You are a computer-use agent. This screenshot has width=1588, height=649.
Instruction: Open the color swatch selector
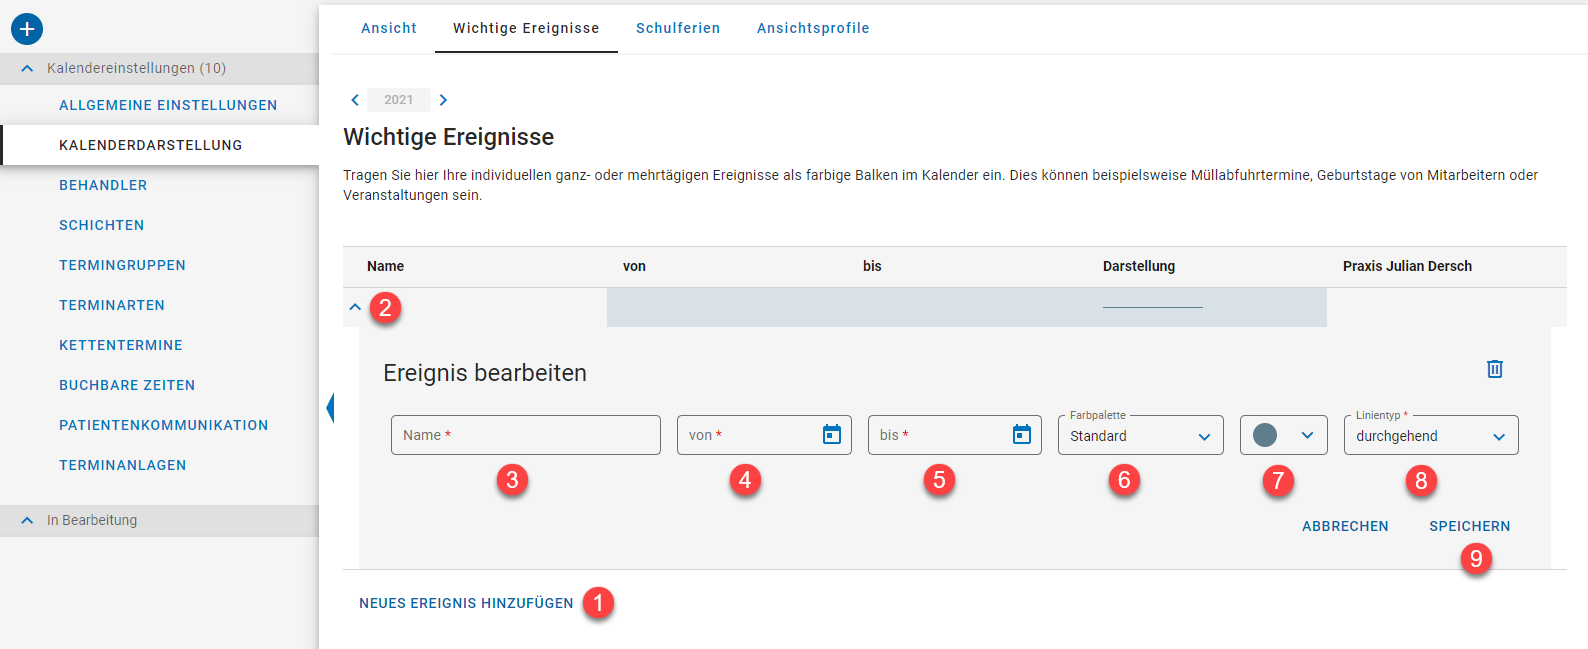(1283, 436)
